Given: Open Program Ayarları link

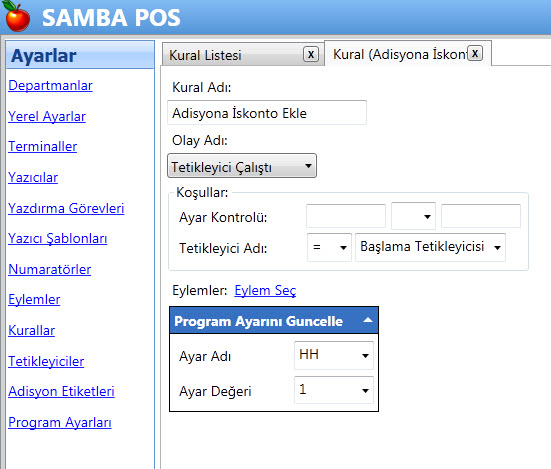Looking at the screenshot, I should pyautogui.click(x=60, y=422).
